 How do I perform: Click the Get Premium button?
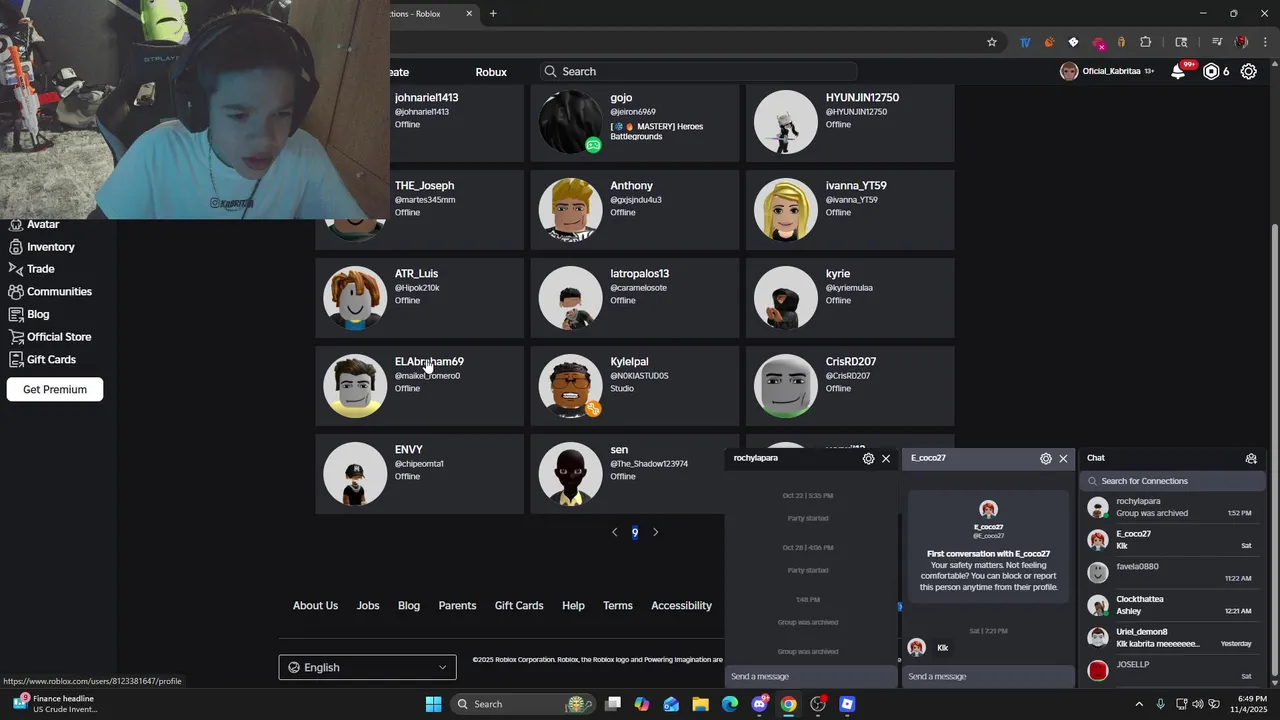[x=55, y=390]
